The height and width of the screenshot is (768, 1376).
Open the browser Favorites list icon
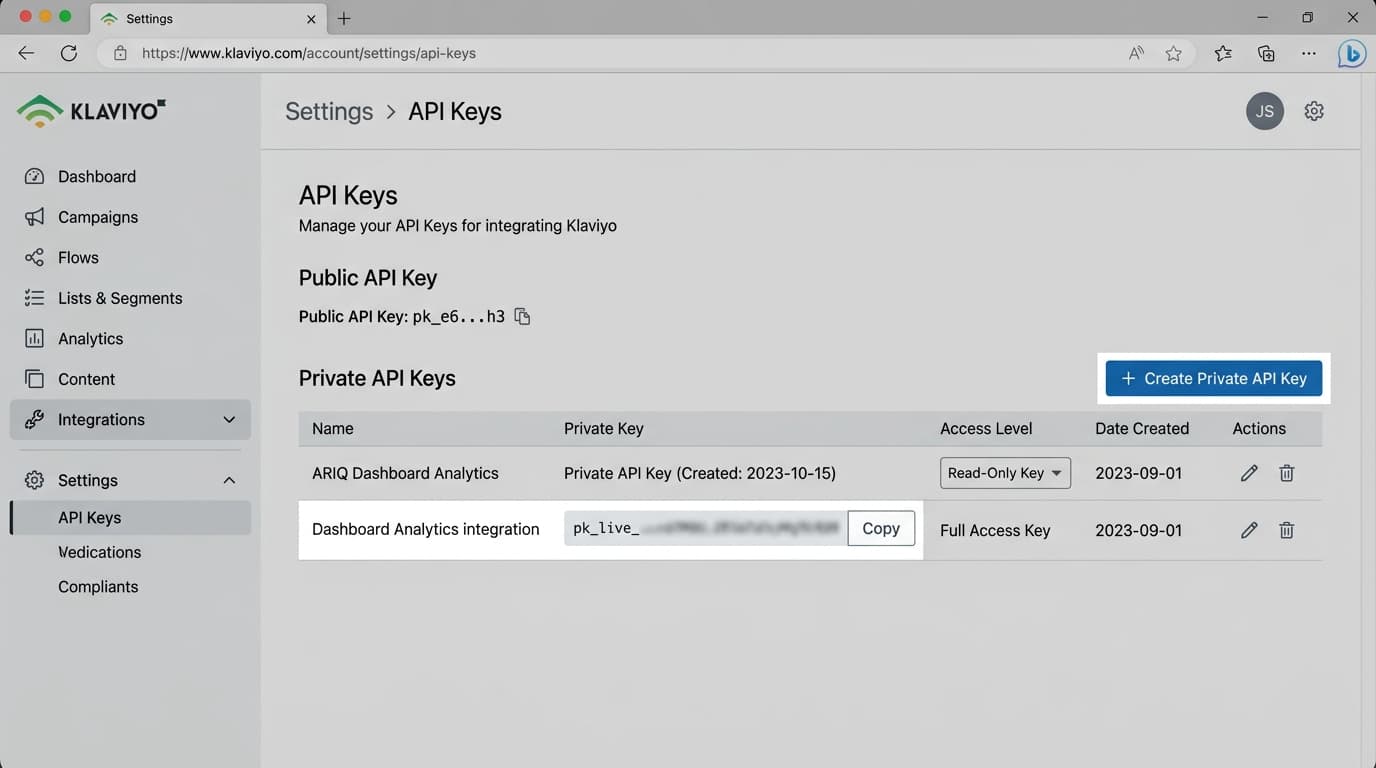(x=1223, y=54)
